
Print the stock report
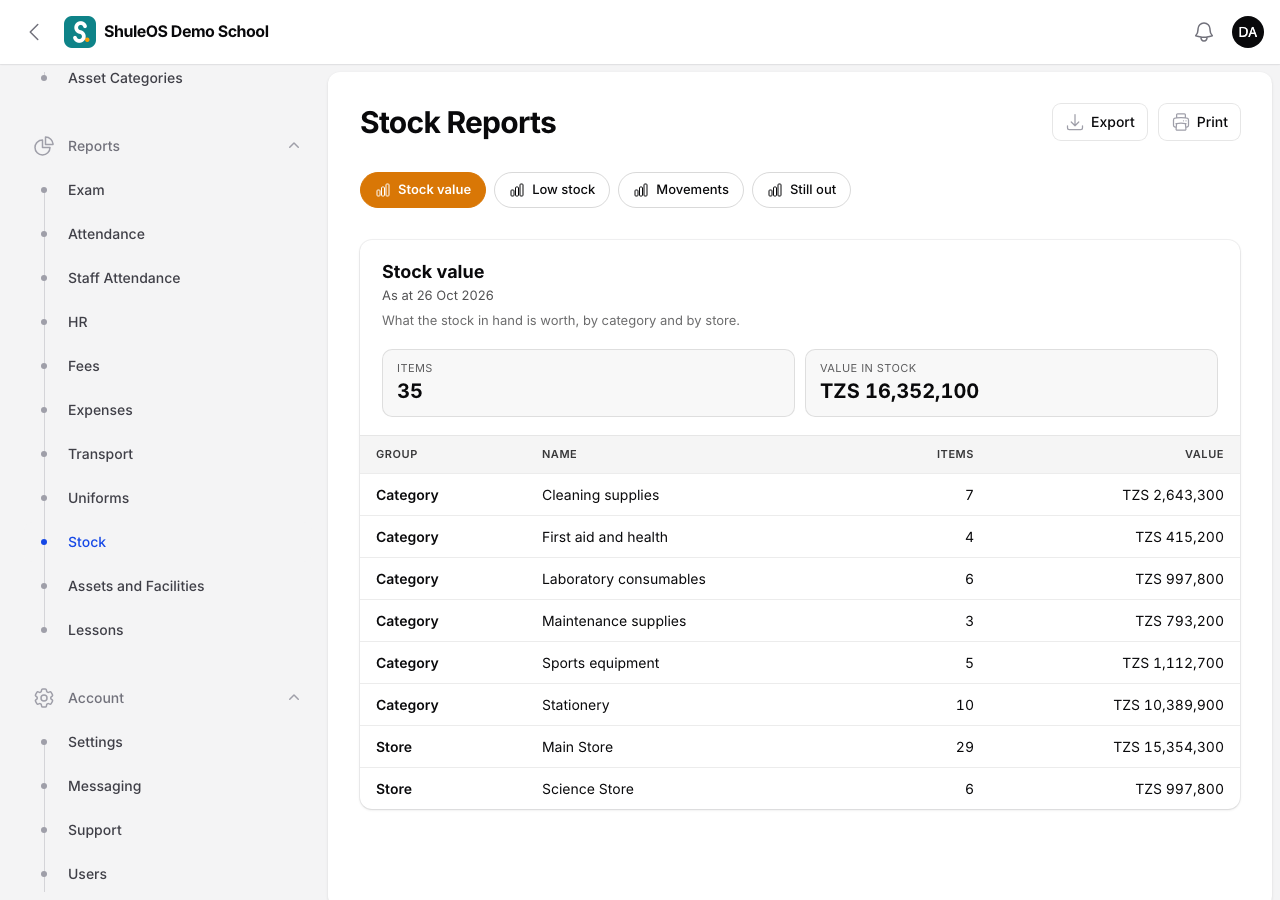1199,122
